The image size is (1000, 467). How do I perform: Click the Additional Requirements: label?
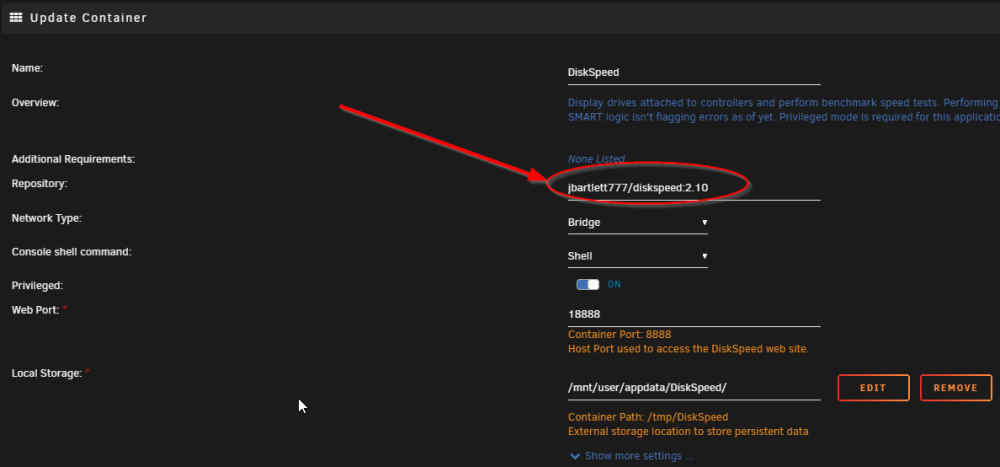[73, 159]
